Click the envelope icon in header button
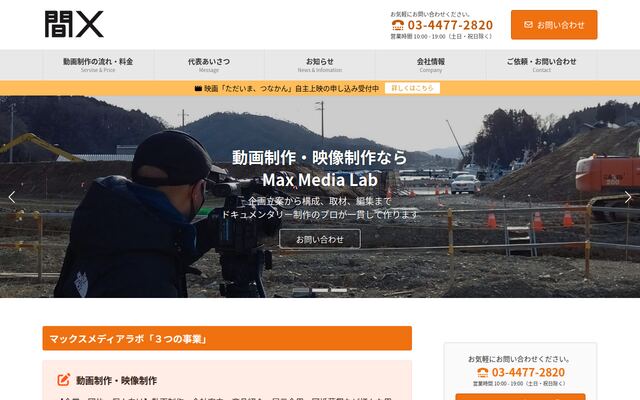 click(x=528, y=25)
